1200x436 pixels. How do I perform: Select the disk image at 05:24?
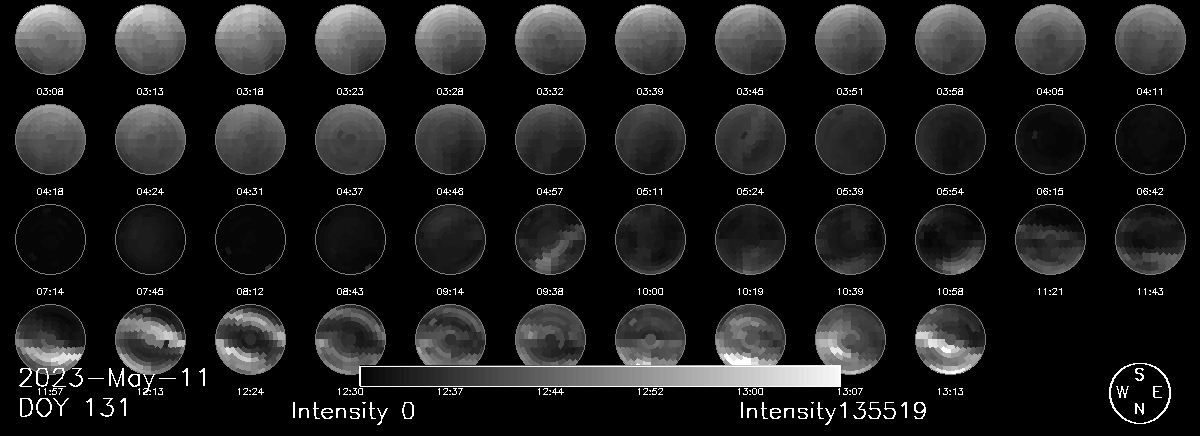[750, 140]
